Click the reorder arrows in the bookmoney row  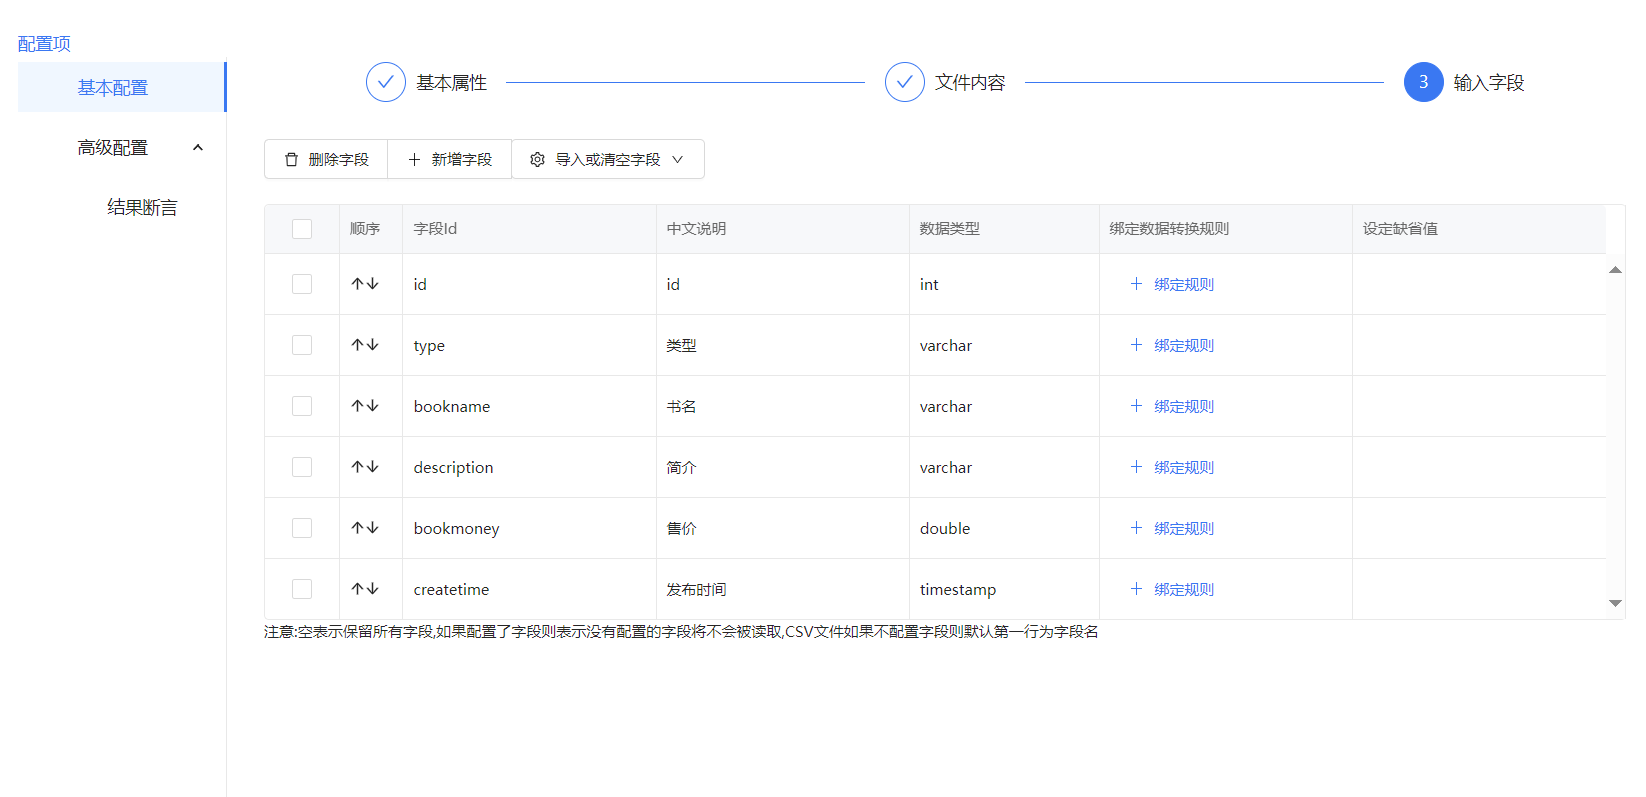pos(365,528)
